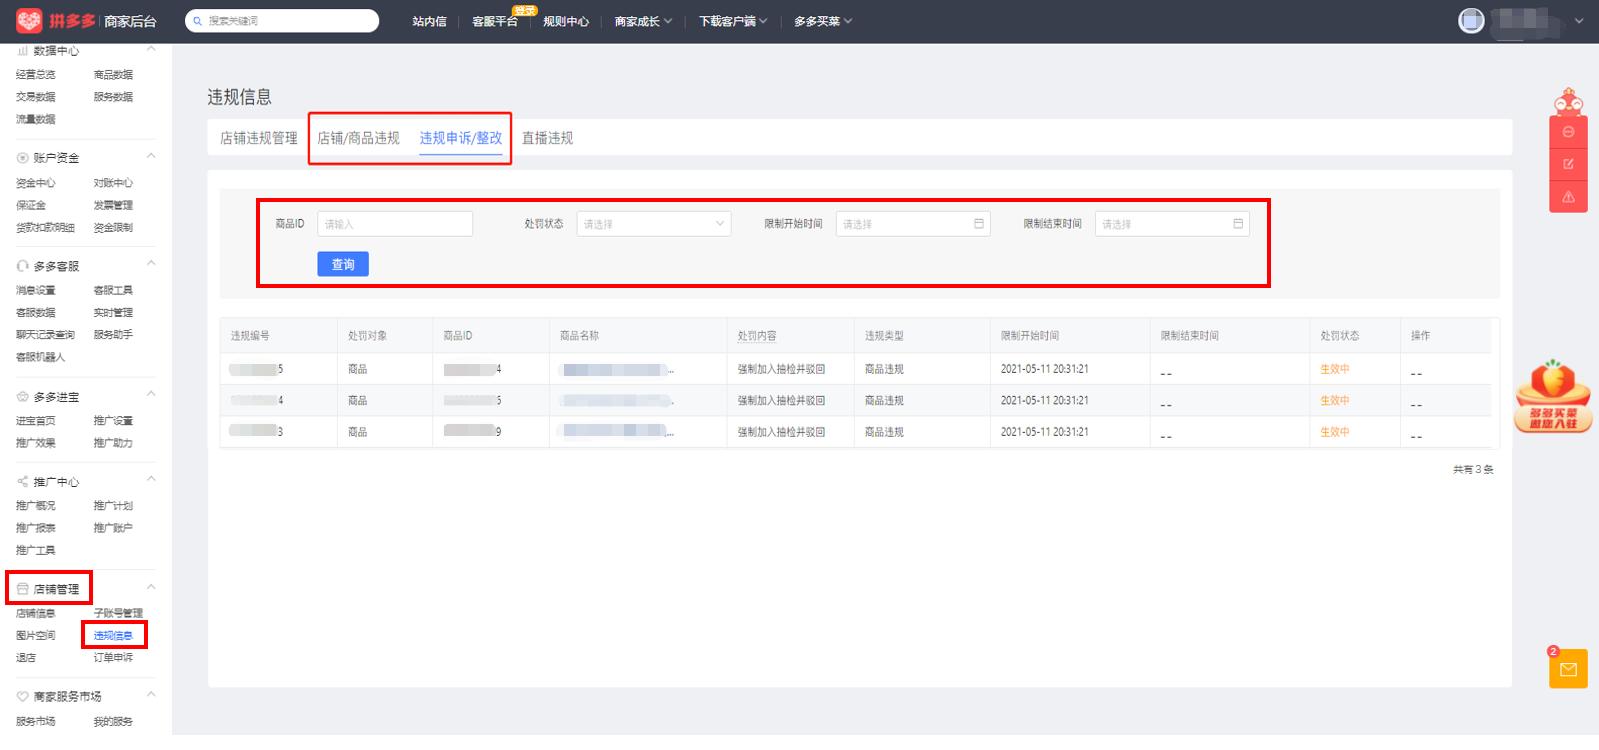The width and height of the screenshot is (1599, 750).
Task: Open the 下载客户端 dropdown menu
Action: 732,21
